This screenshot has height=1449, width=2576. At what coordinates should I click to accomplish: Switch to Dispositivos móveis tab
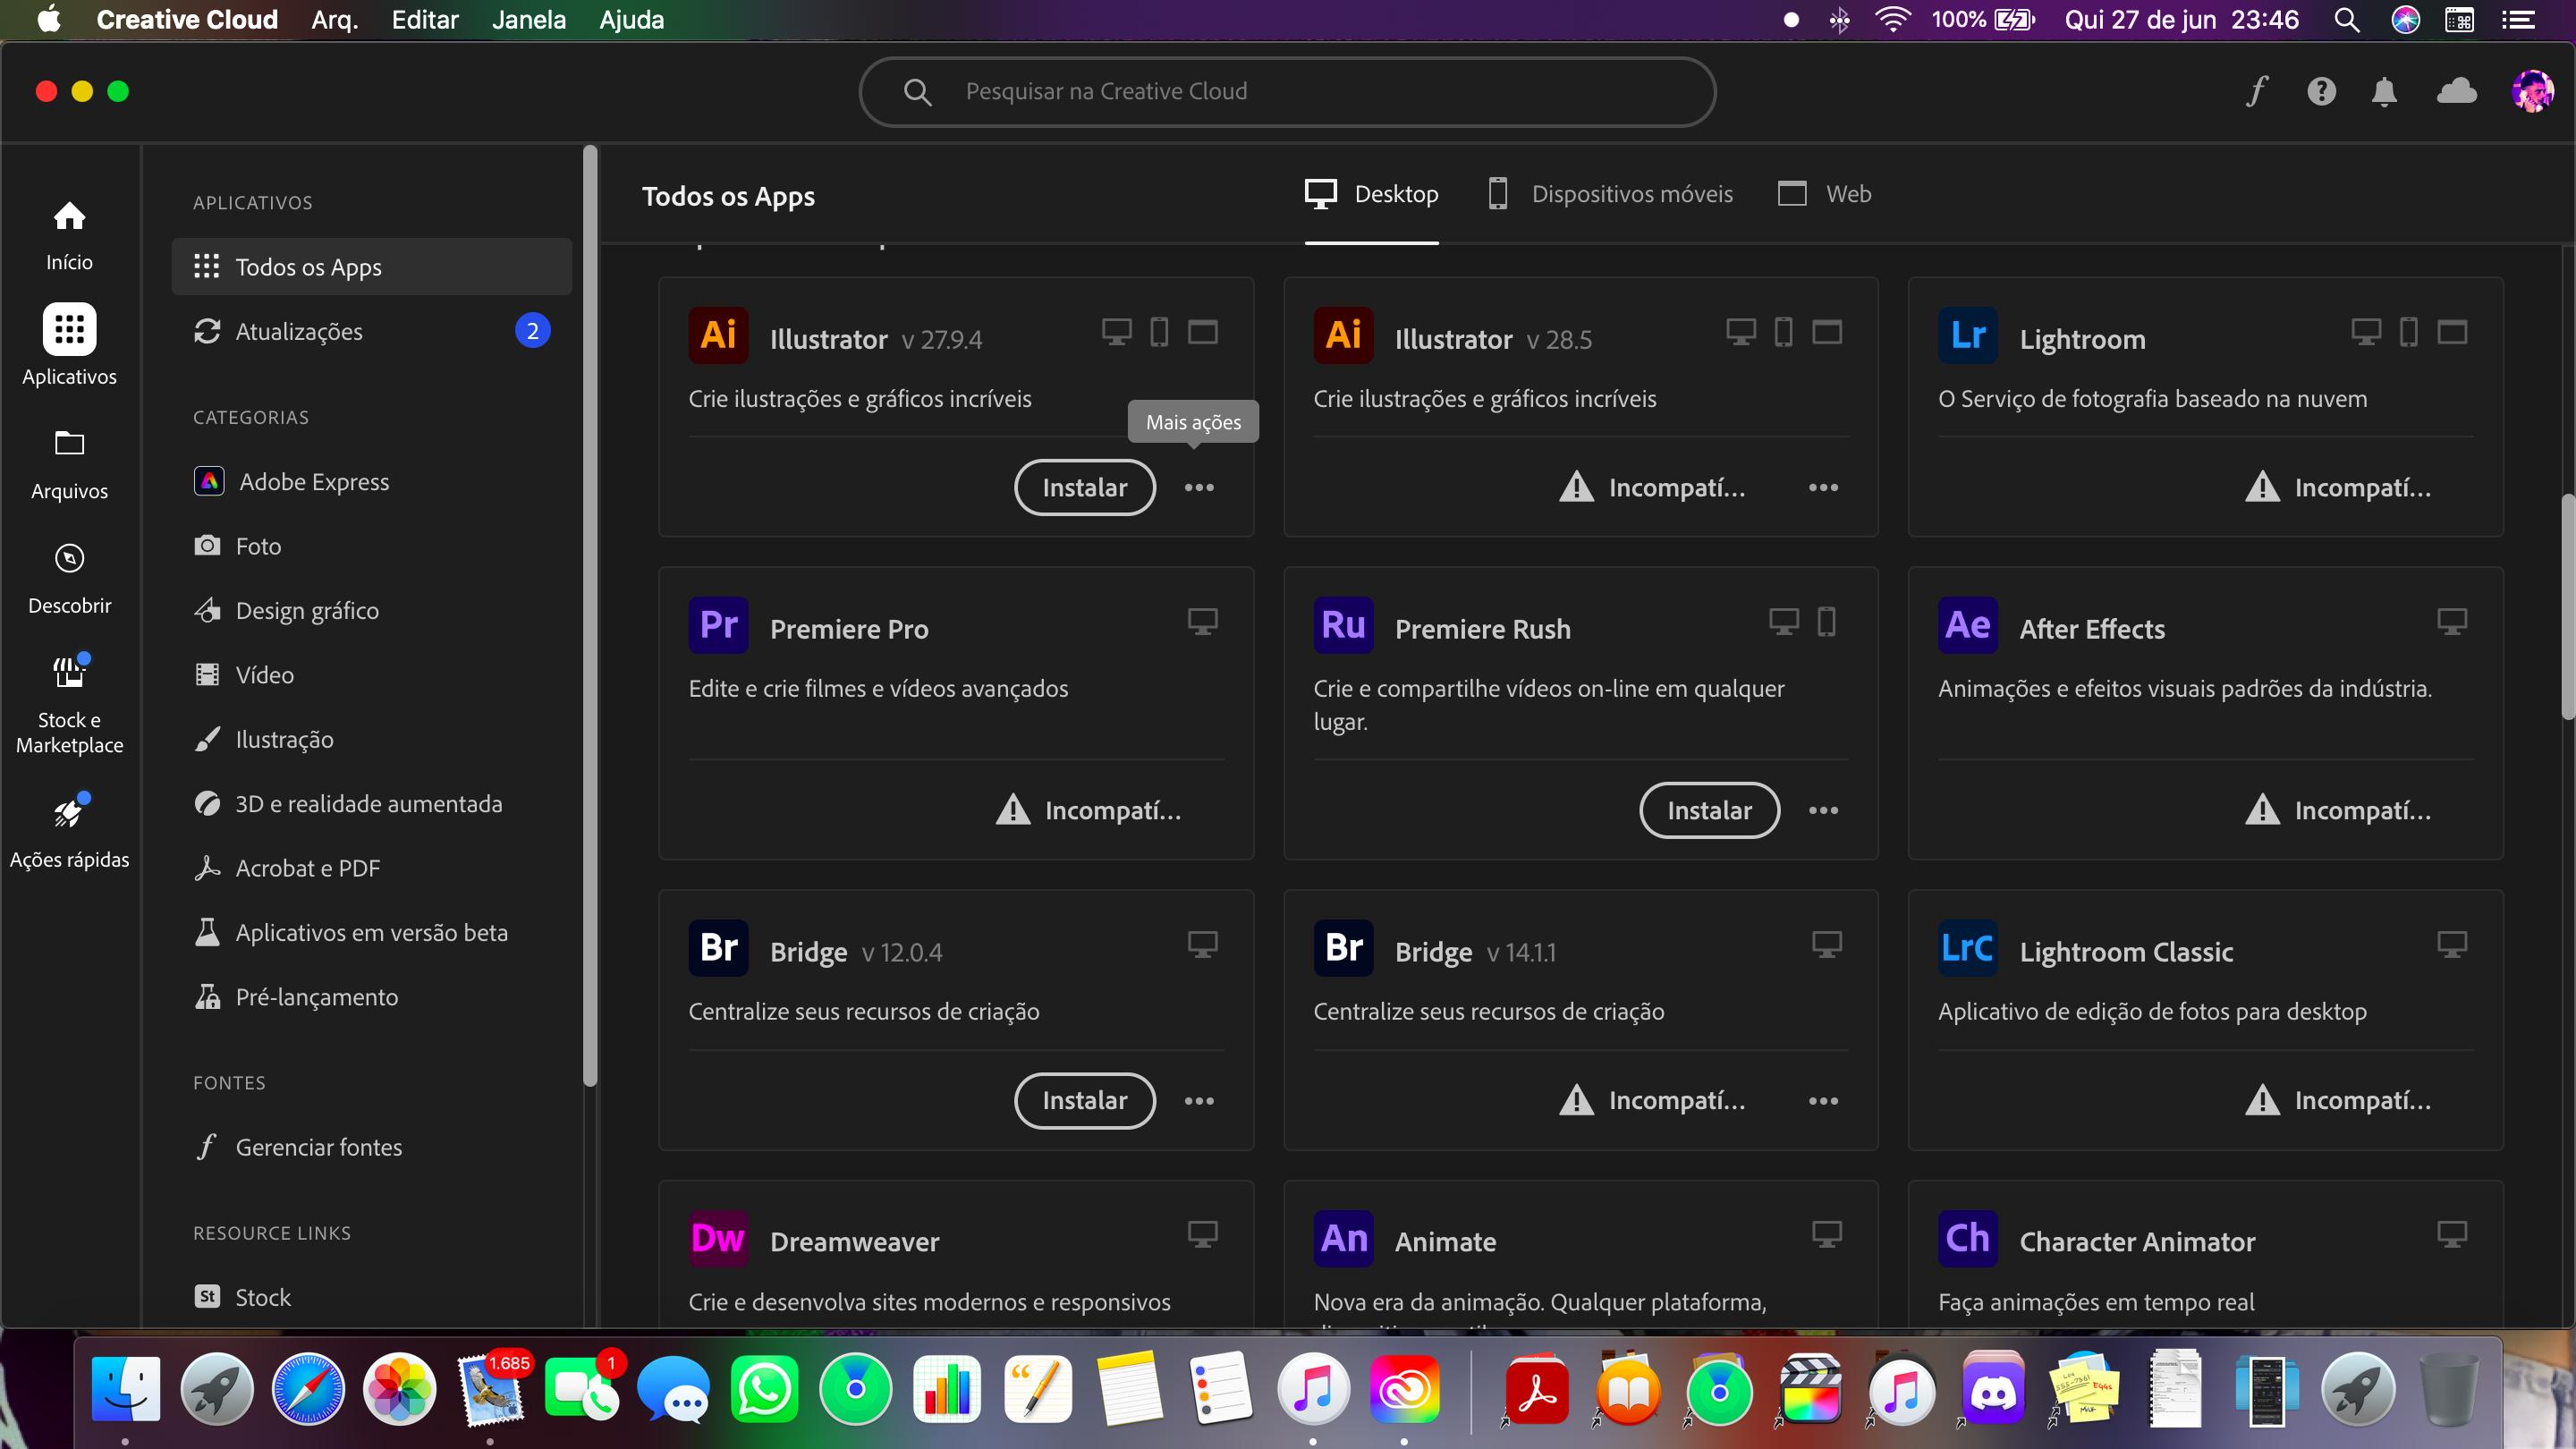(x=1609, y=194)
